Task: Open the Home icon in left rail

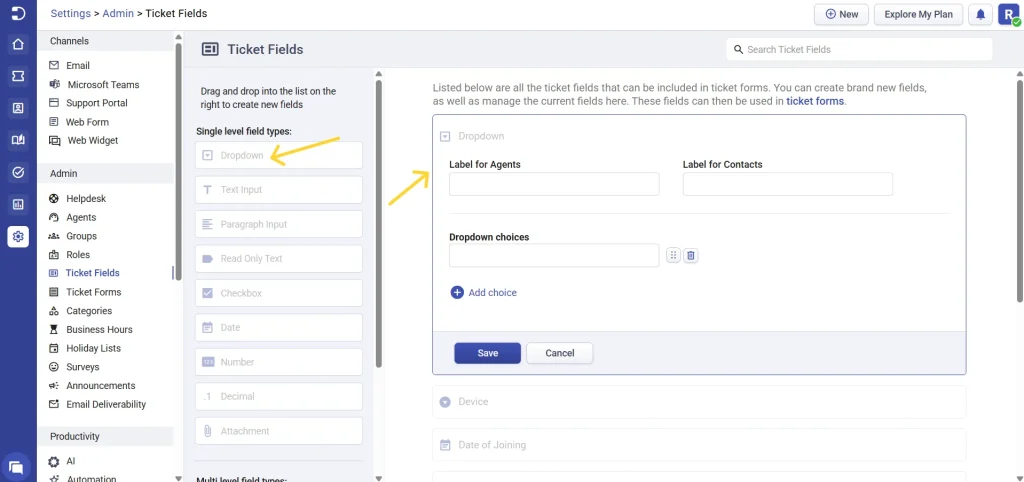Action: (x=18, y=44)
